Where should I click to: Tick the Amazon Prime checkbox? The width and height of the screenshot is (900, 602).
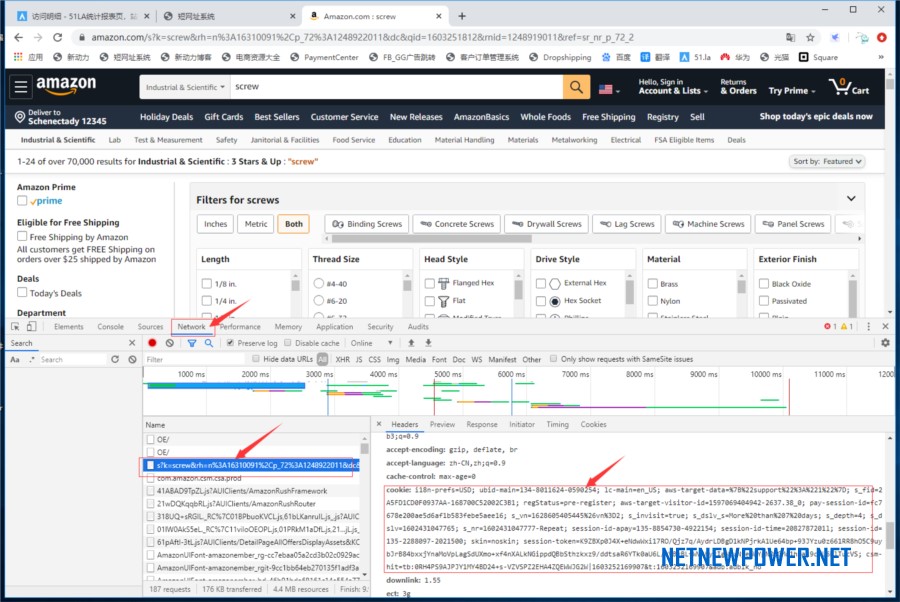22,200
